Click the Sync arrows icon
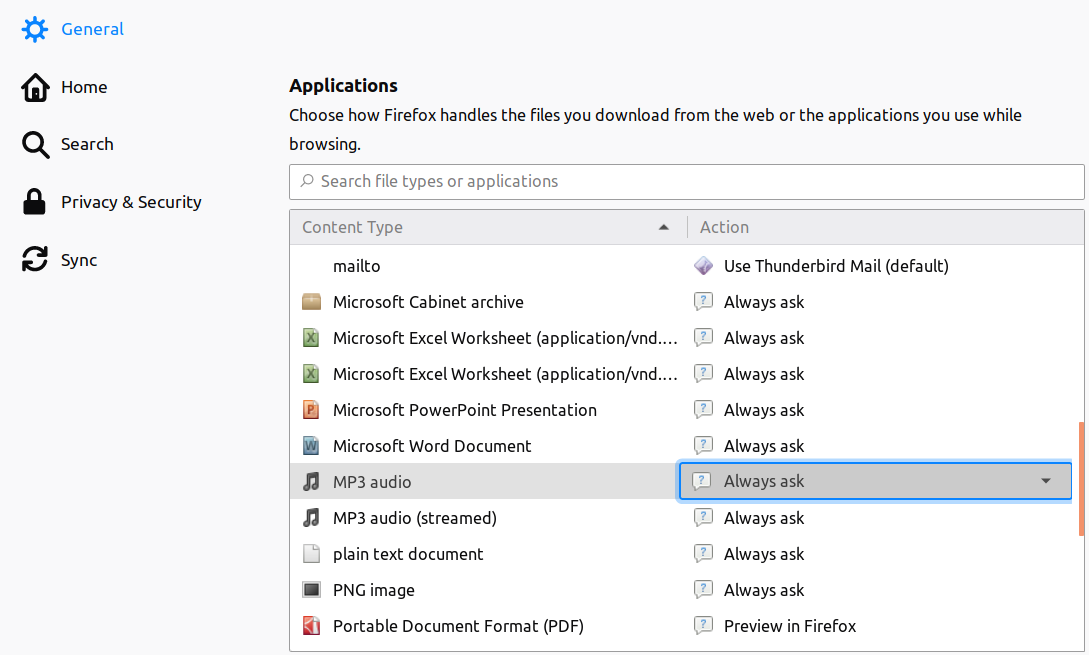The height and width of the screenshot is (655, 1089). click(35, 260)
